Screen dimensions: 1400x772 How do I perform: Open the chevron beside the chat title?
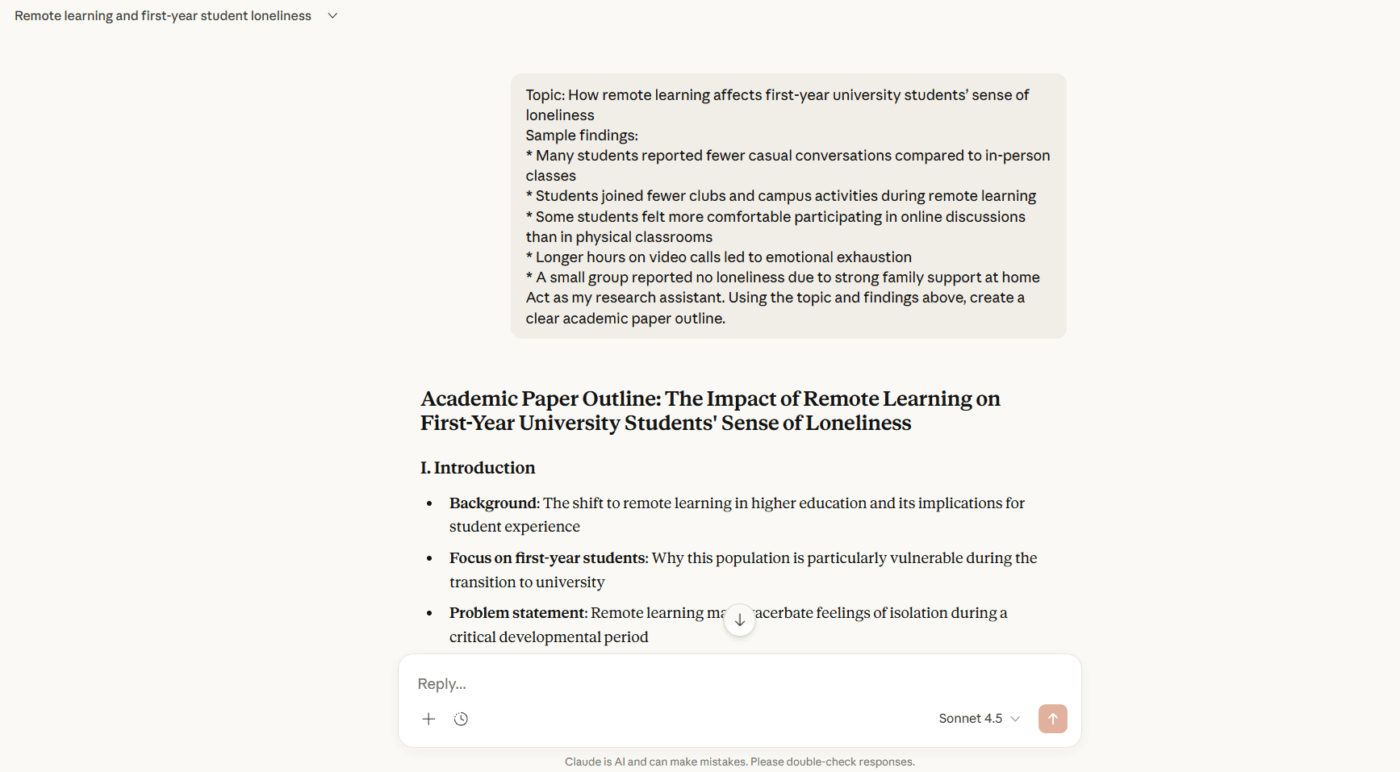coord(332,16)
